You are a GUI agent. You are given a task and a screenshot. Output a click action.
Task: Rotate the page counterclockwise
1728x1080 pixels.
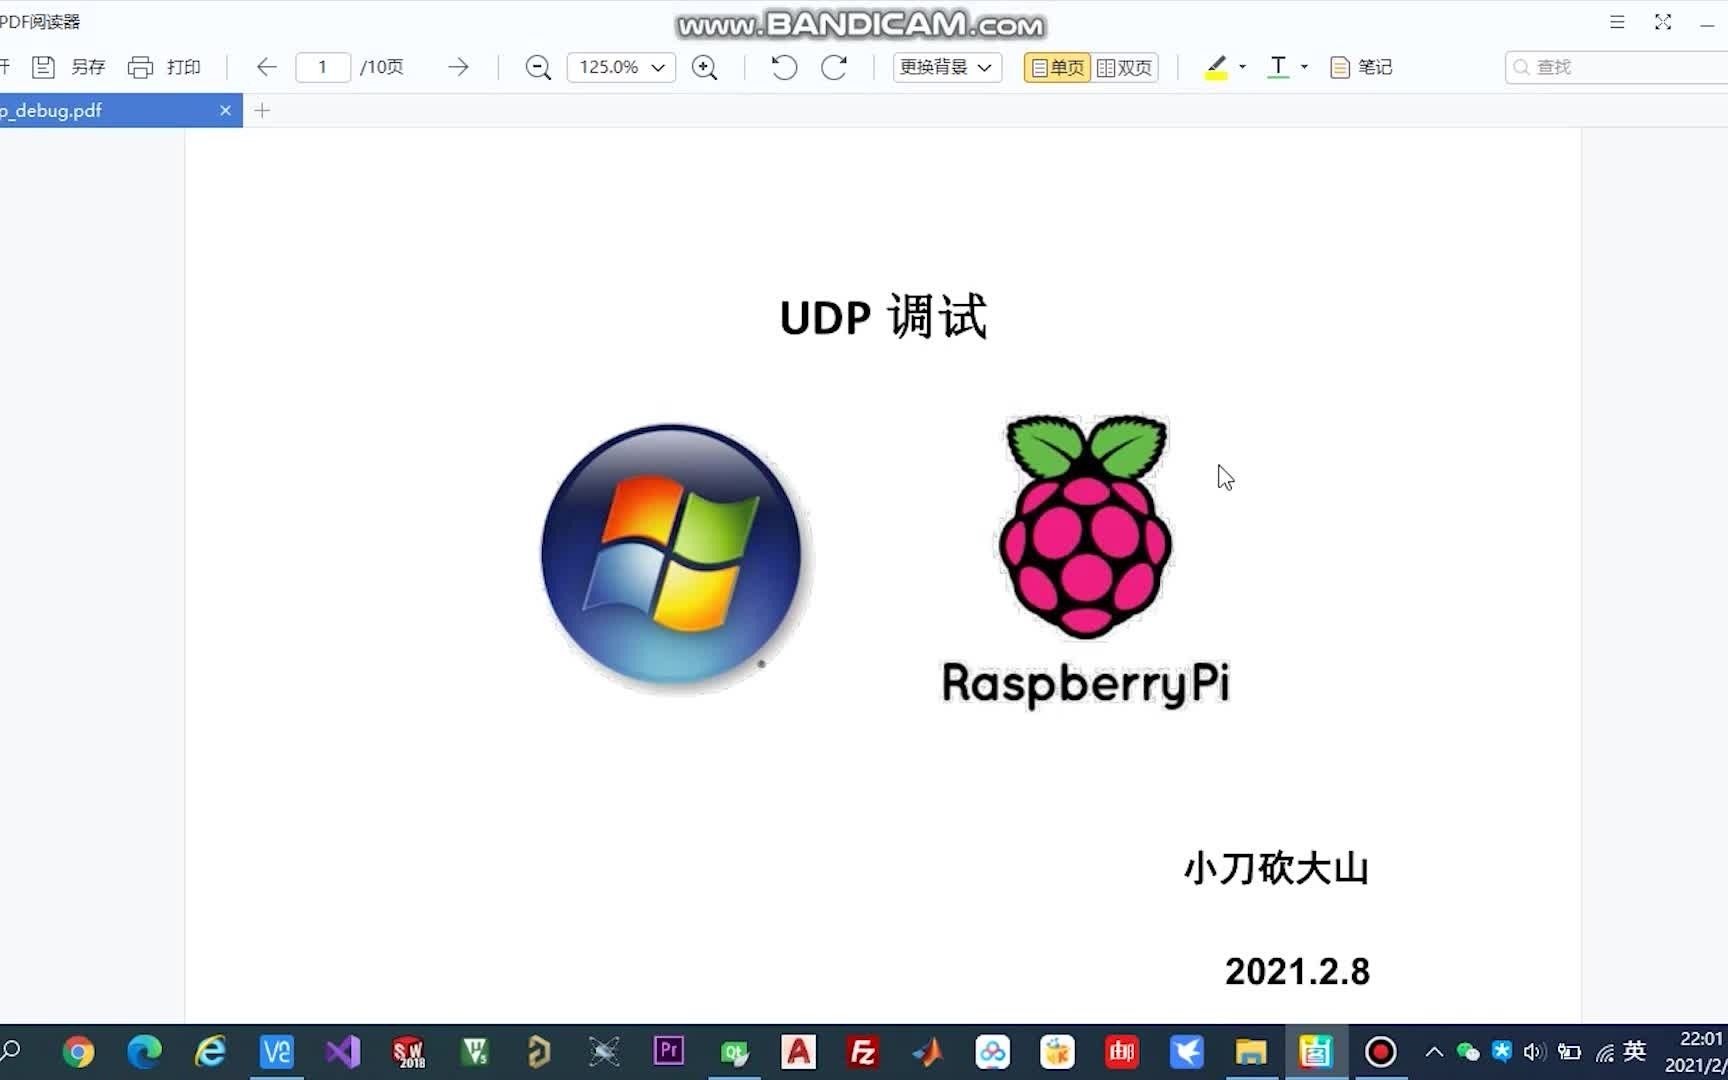tap(784, 67)
